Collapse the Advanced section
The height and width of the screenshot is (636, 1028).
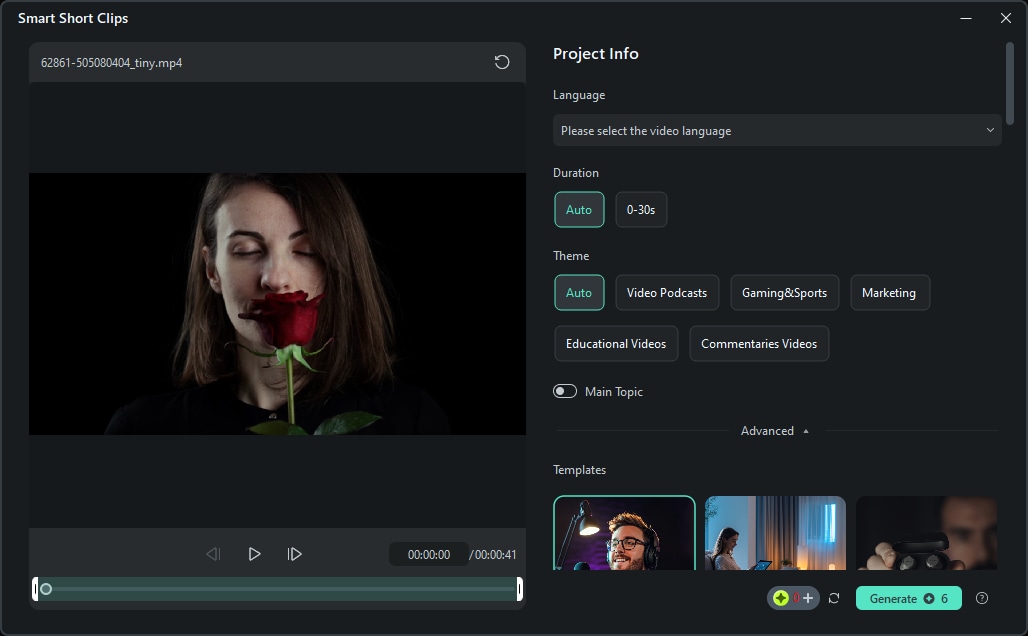coord(775,431)
